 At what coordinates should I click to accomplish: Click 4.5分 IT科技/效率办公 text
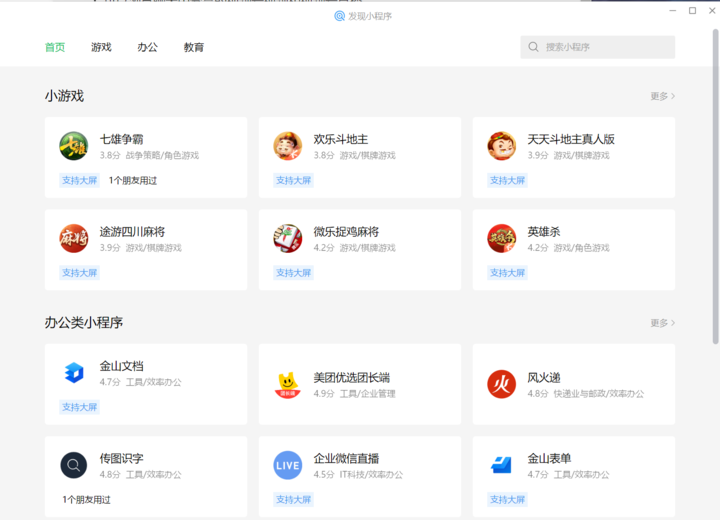point(358,475)
